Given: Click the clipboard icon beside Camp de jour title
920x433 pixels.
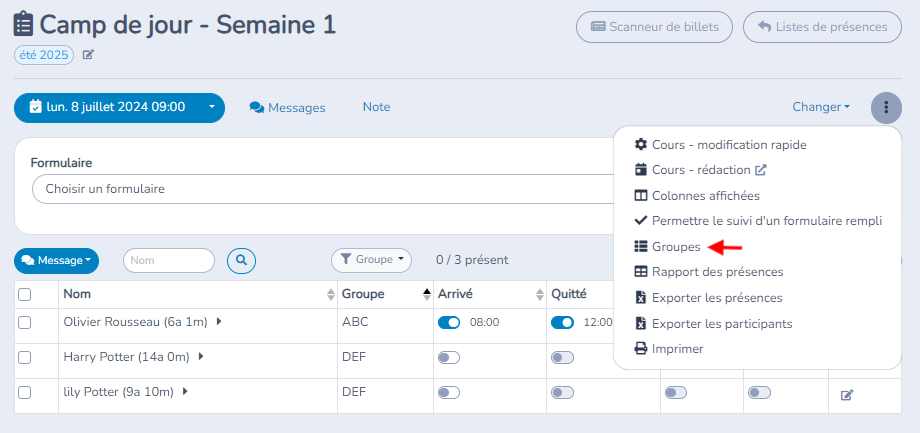Looking at the screenshot, I should [x=23, y=24].
